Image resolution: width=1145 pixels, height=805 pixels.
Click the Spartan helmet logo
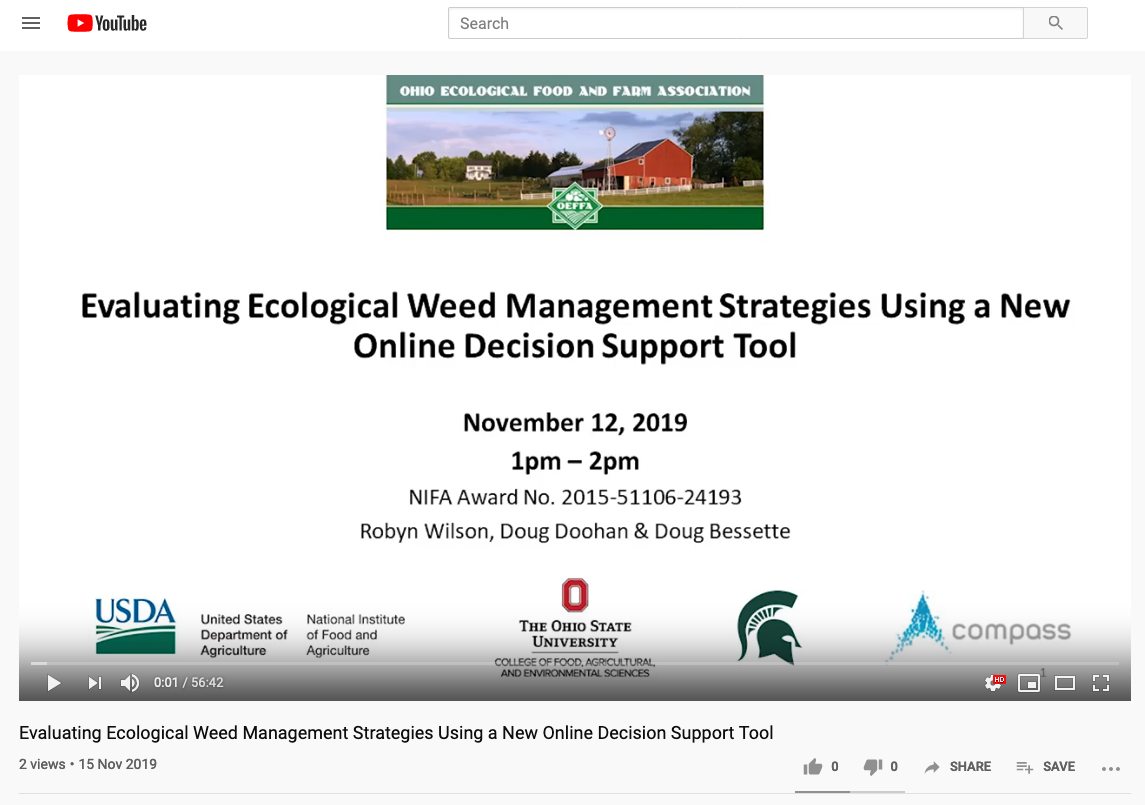768,627
